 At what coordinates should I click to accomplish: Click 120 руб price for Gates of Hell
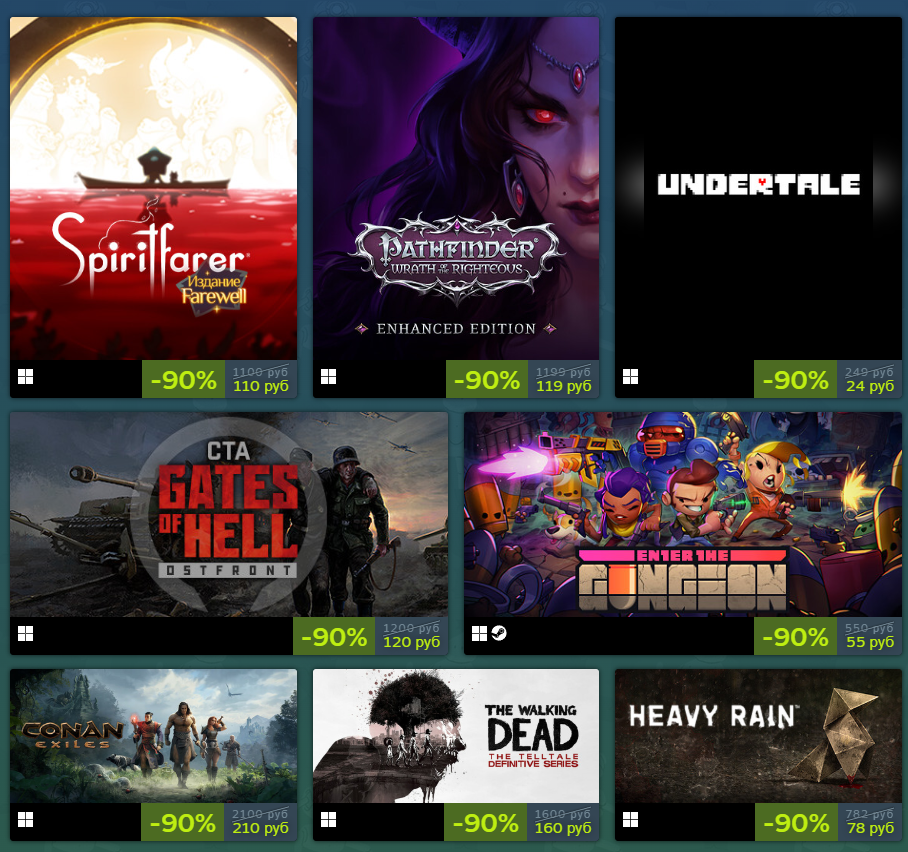pyautogui.click(x=412, y=642)
